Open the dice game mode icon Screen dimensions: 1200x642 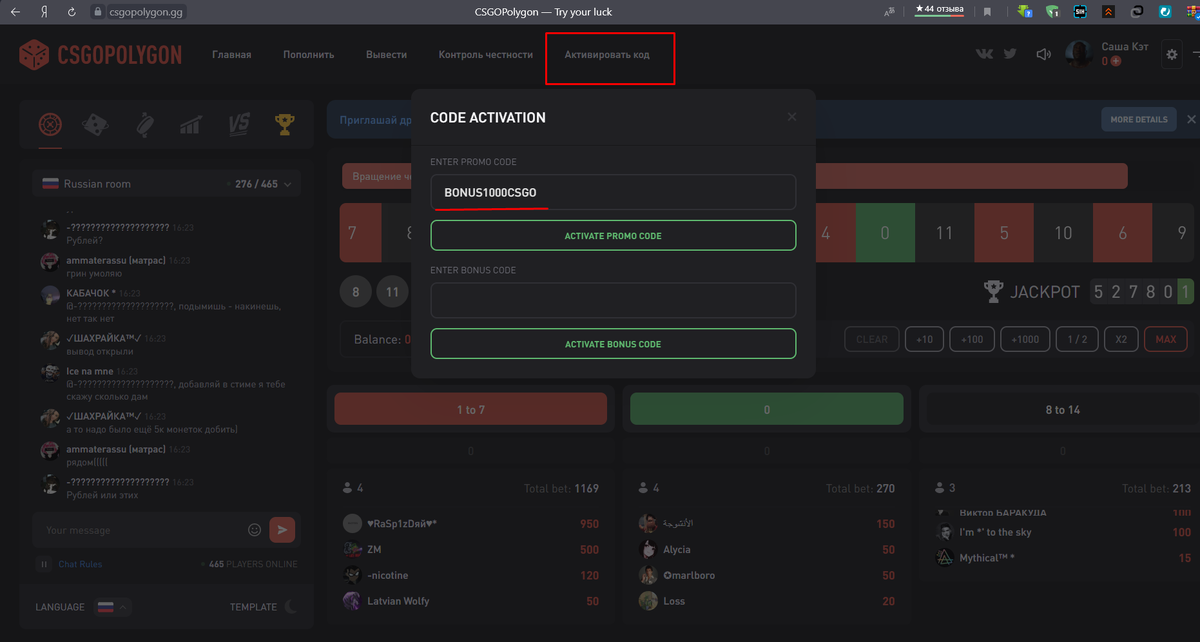[x=97, y=125]
